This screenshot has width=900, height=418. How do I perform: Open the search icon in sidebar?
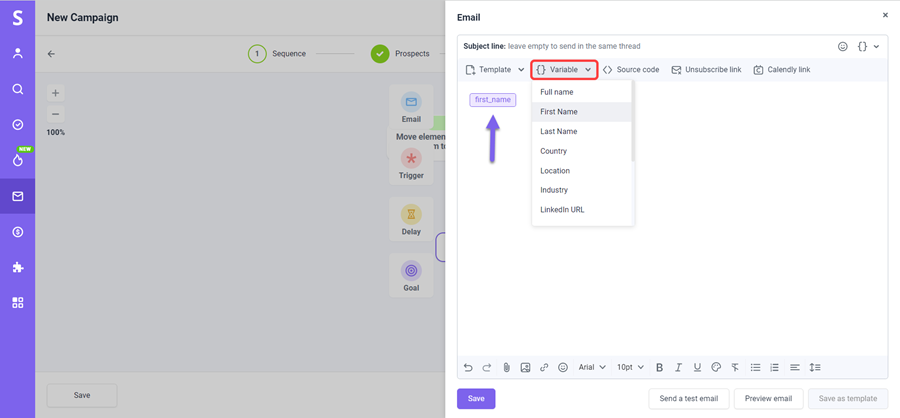18,89
